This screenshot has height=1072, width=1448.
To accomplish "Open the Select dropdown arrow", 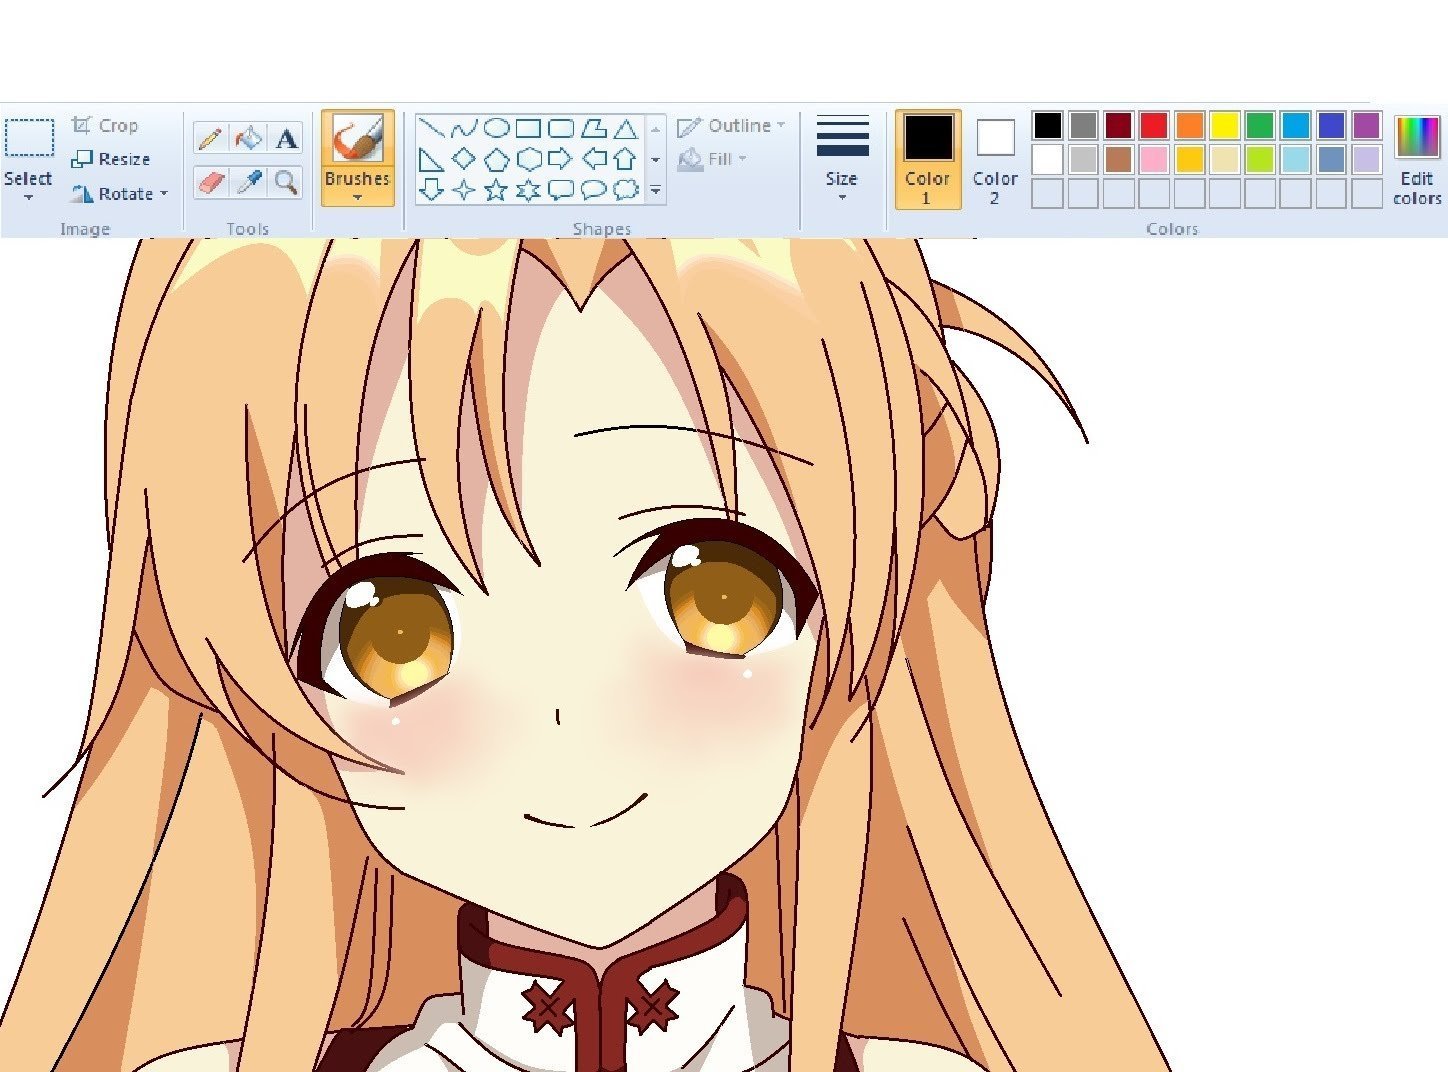I will pos(28,198).
